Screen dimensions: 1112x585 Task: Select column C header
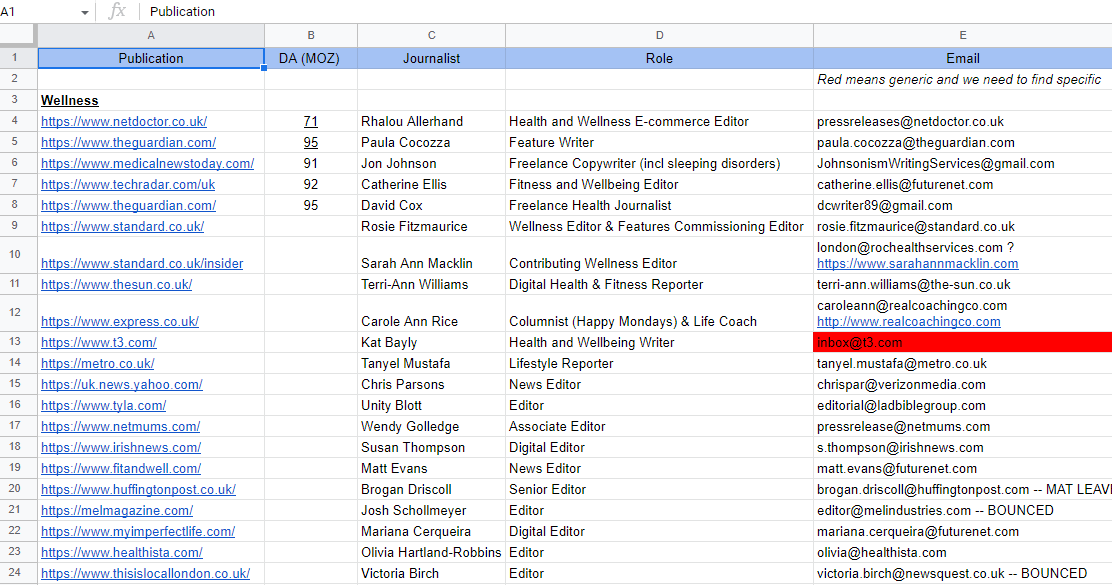pyautogui.click(x=431, y=35)
